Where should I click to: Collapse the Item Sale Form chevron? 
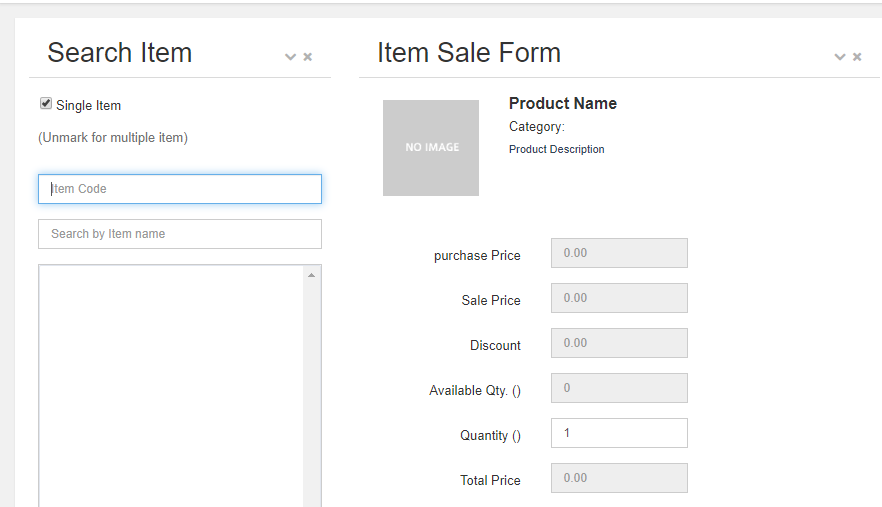tap(840, 57)
